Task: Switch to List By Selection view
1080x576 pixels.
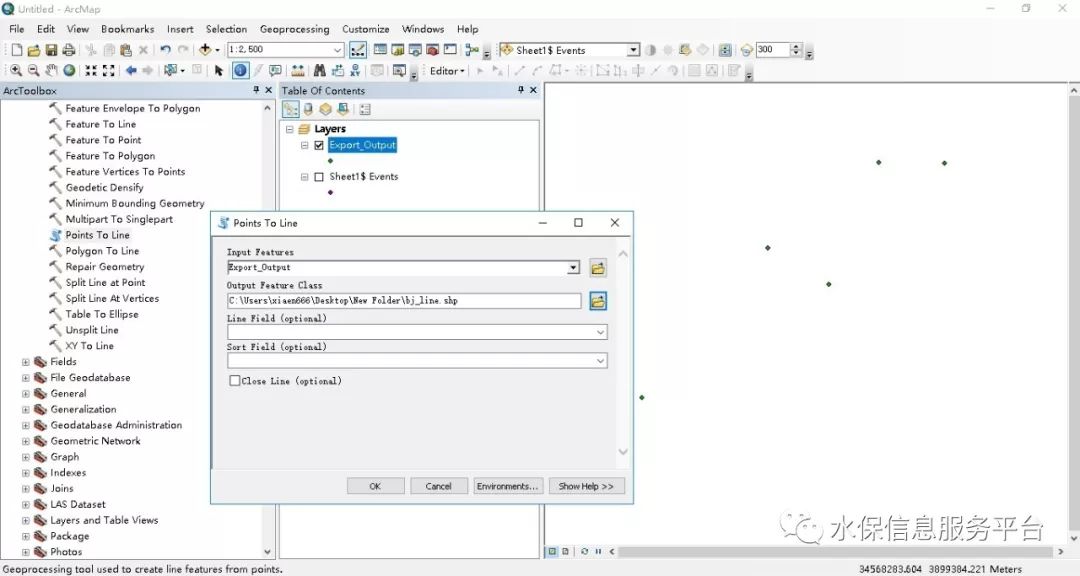Action: coord(342,110)
